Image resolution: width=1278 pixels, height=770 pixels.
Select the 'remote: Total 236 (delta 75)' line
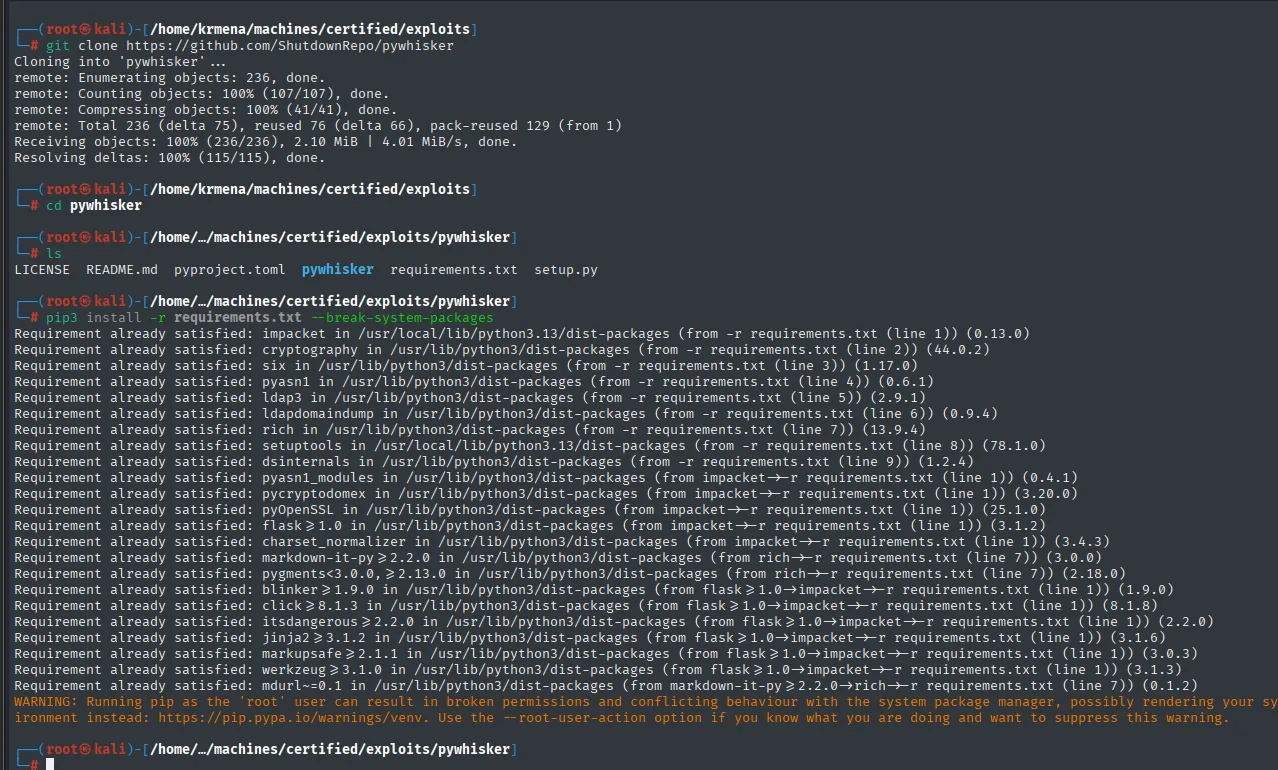click(318, 125)
